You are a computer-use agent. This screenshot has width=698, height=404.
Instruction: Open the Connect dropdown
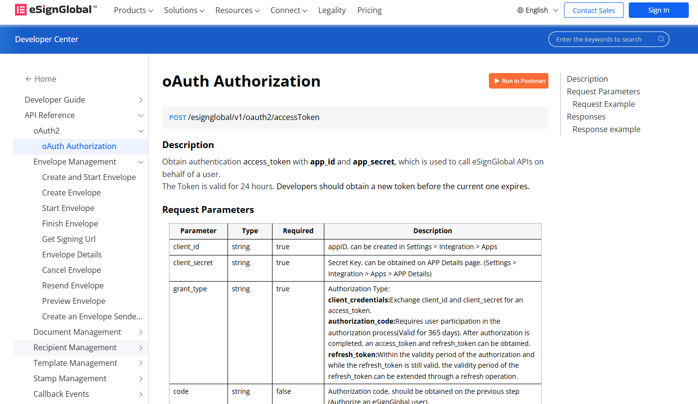pos(288,10)
